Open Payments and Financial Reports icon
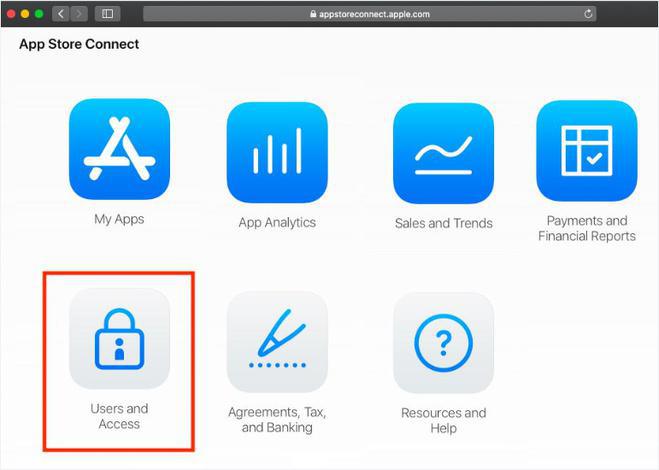The image size is (659, 470). pyautogui.click(x=587, y=151)
